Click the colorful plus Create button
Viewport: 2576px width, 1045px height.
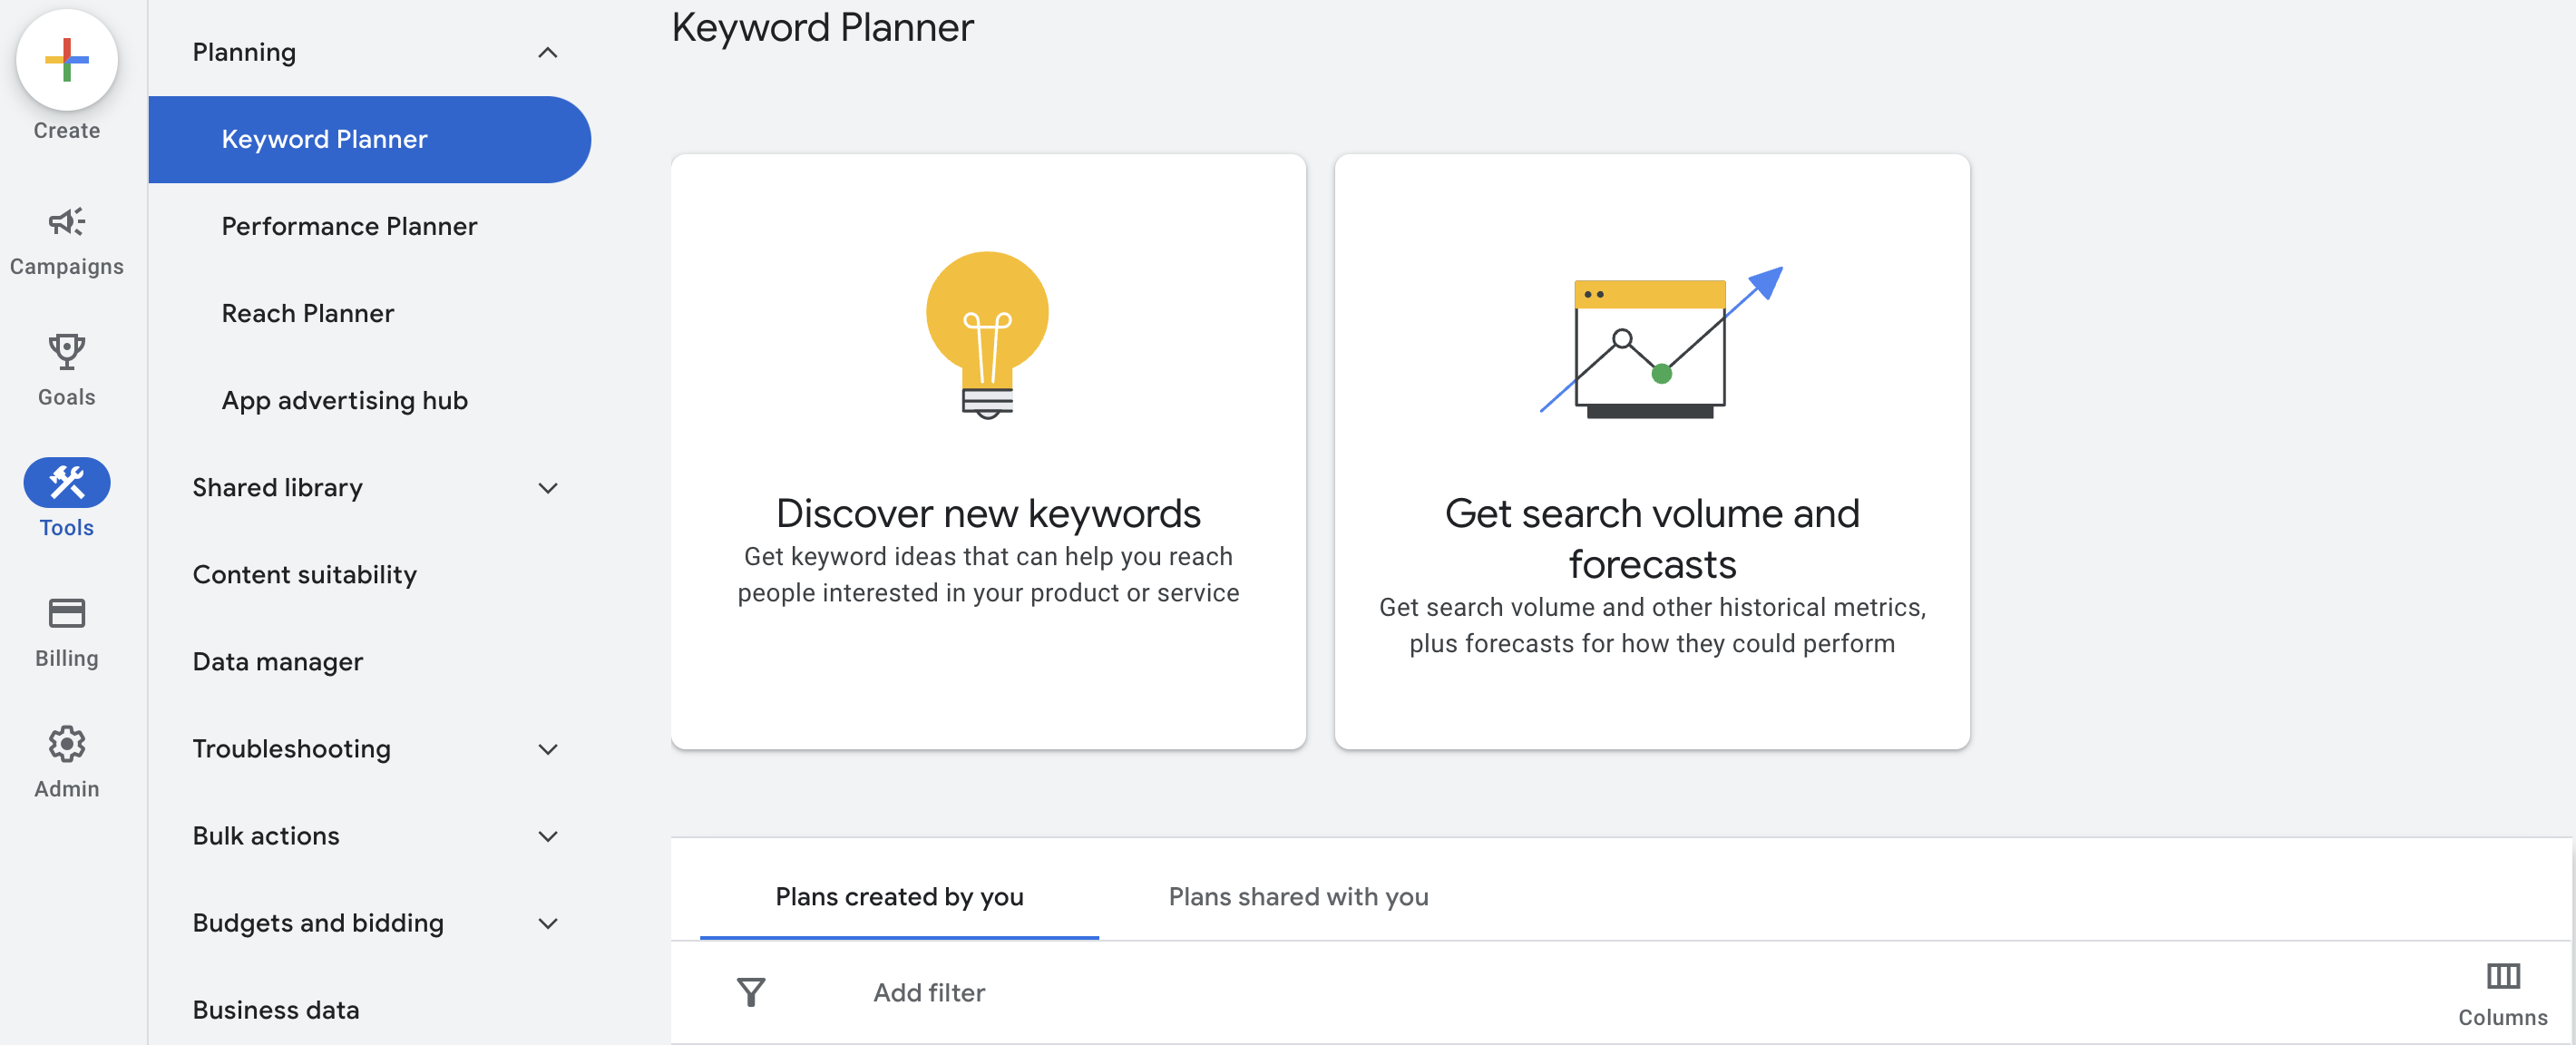point(67,61)
